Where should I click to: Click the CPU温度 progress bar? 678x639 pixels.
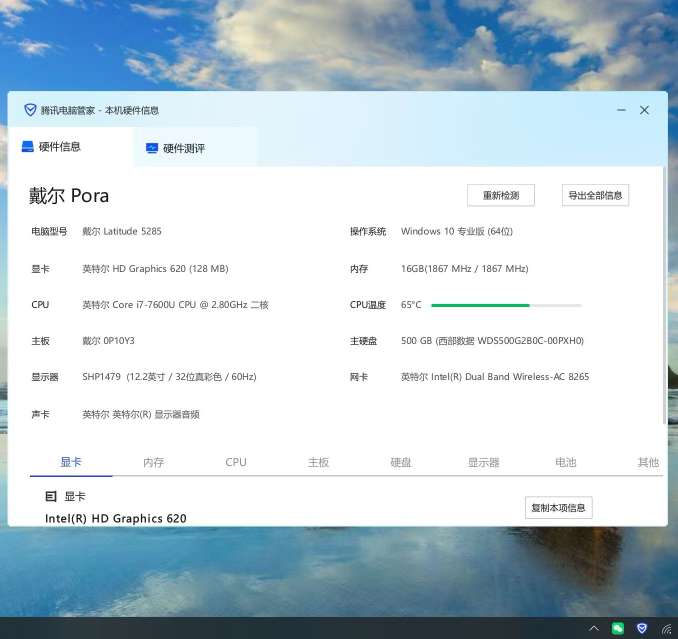point(506,305)
